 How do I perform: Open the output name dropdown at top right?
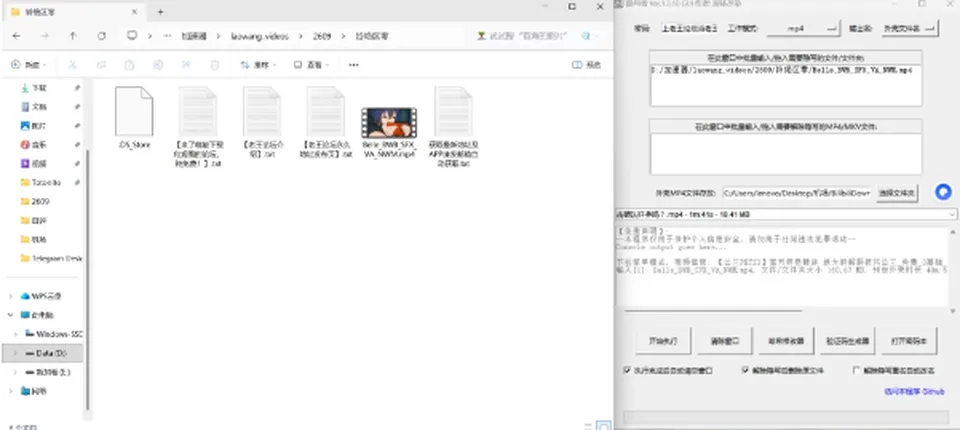tap(909, 28)
